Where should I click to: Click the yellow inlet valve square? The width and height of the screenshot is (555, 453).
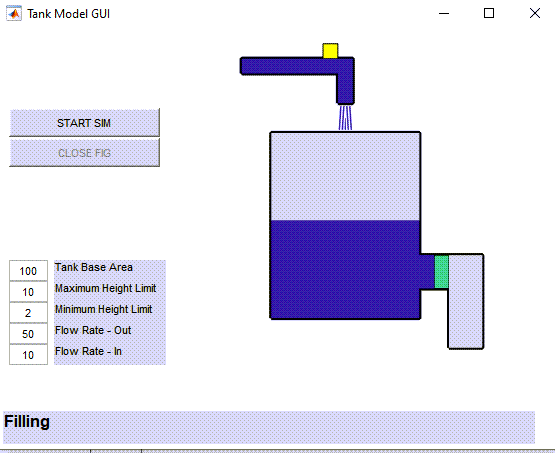click(x=330, y=51)
